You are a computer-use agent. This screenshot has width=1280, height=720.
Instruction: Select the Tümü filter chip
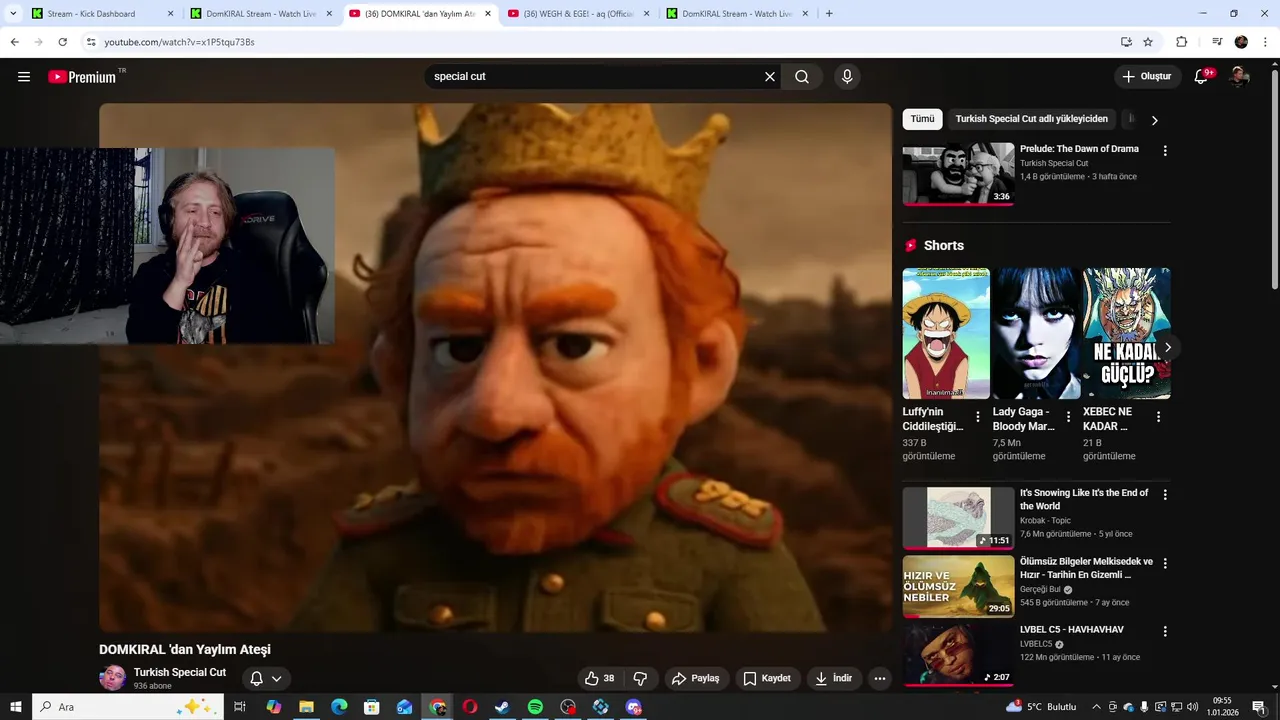pos(922,119)
